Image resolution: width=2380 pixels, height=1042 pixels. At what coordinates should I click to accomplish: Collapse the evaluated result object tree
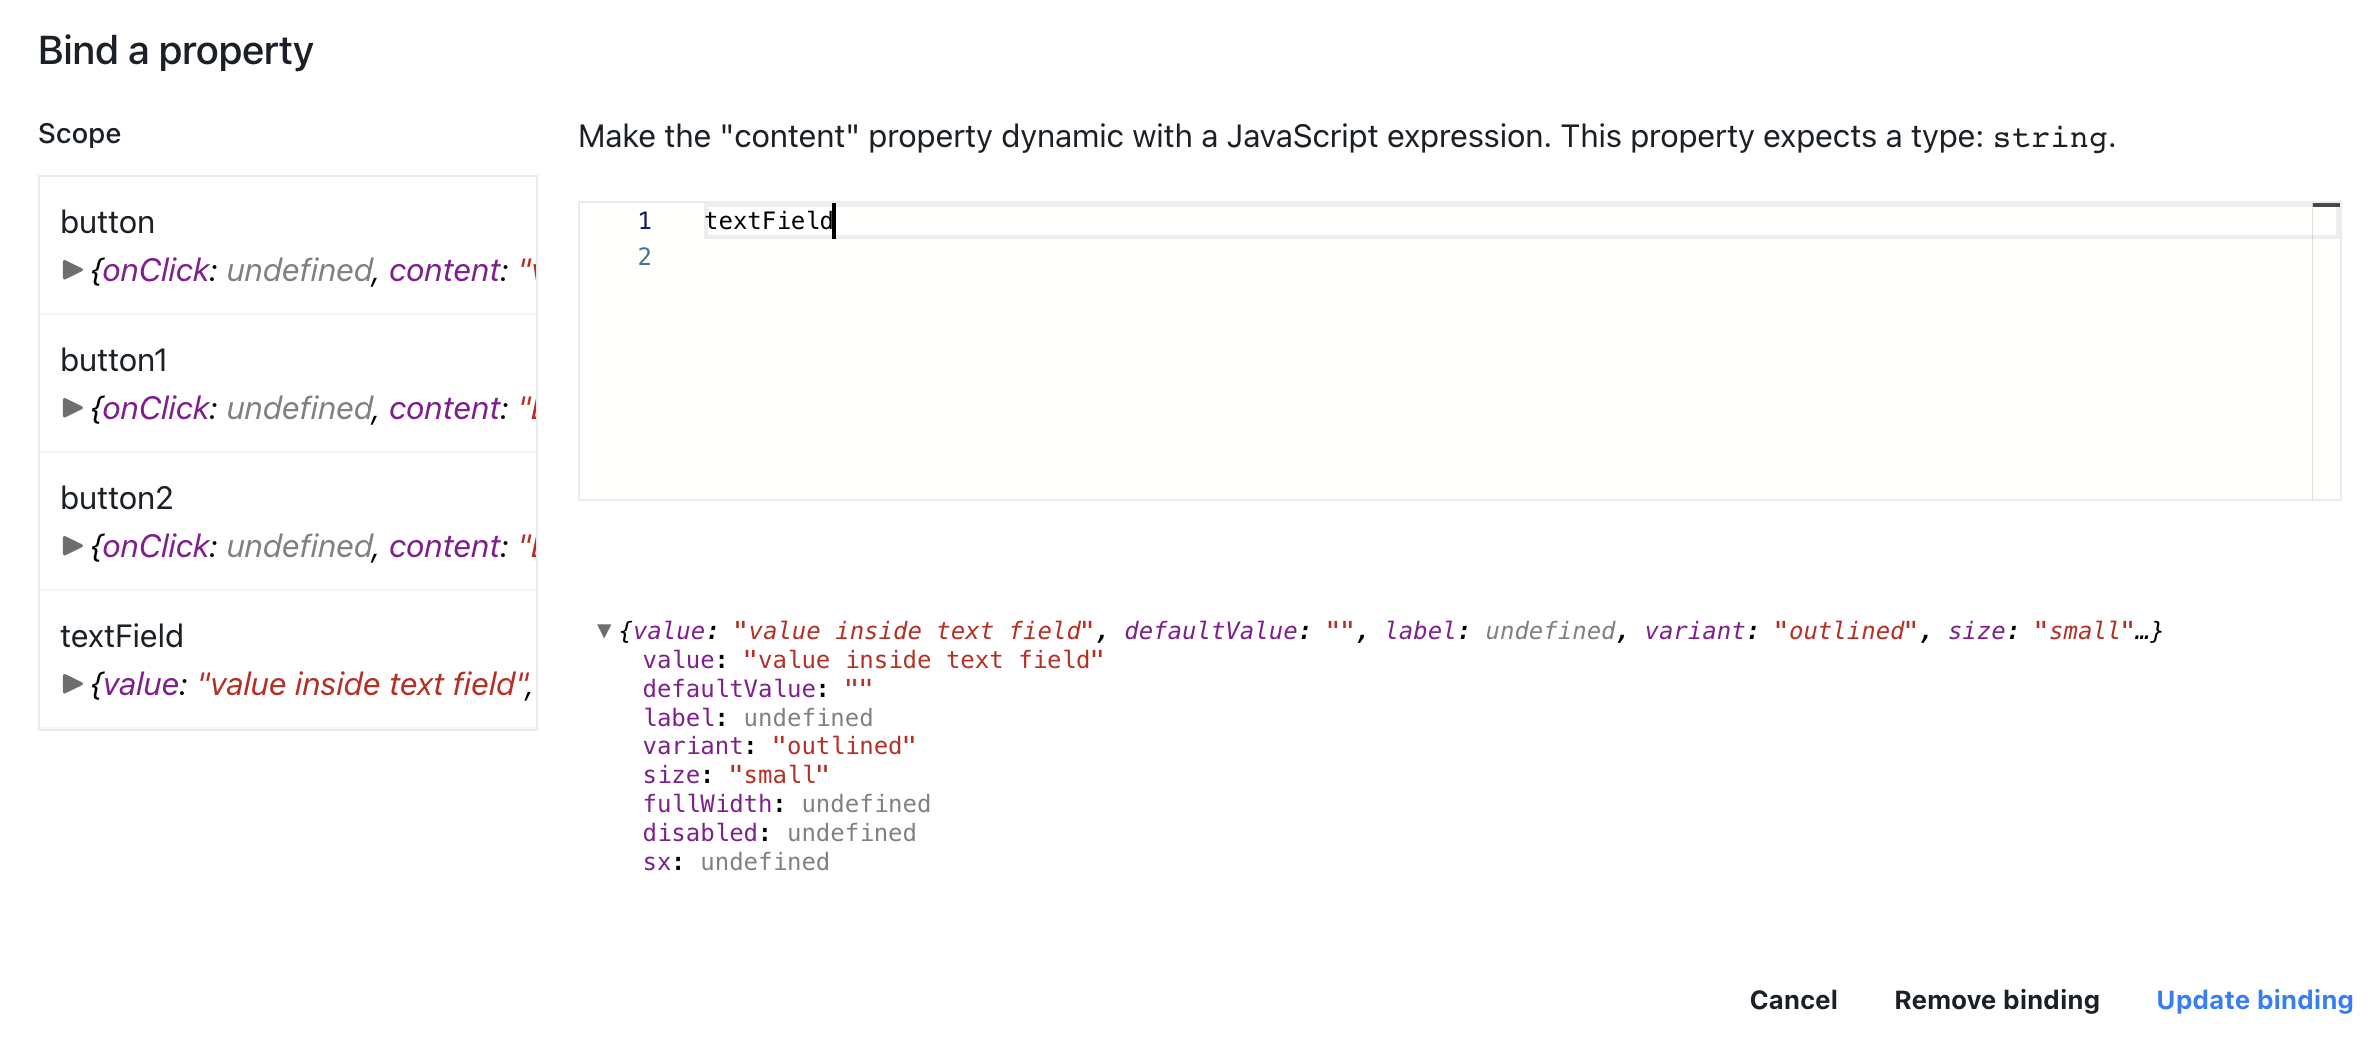click(604, 631)
